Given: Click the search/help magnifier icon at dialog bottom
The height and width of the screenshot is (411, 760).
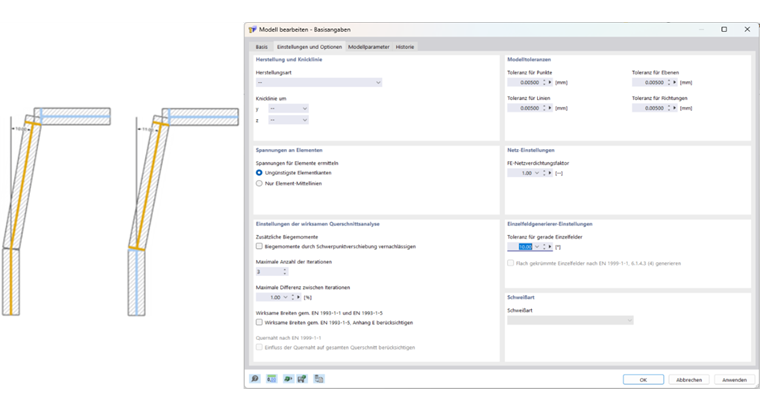Looking at the screenshot, I should pos(255,379).
